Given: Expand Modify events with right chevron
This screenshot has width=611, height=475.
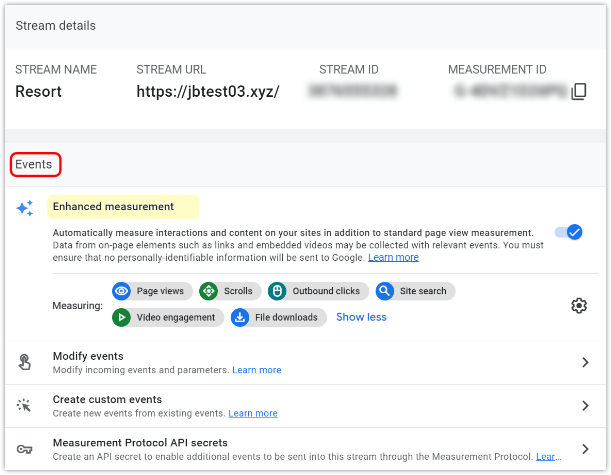Looking at the screenshot, I should pos(585,363).
